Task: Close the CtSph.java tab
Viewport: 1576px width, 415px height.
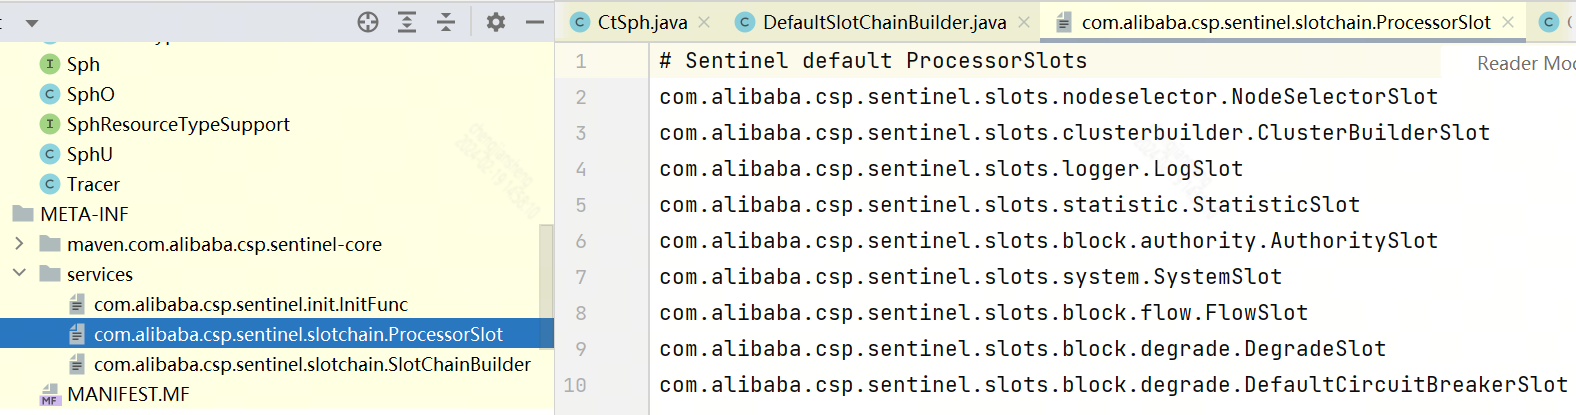Action: pyautogui.click(x=705, y=22)
